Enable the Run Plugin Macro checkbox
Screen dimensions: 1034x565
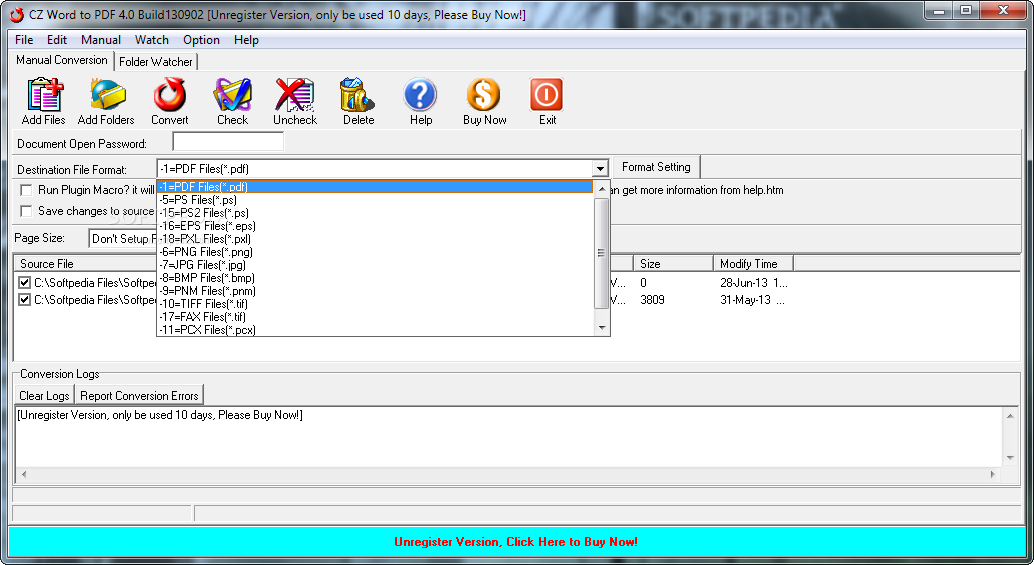pyautogui.click(x=26, y=191)
